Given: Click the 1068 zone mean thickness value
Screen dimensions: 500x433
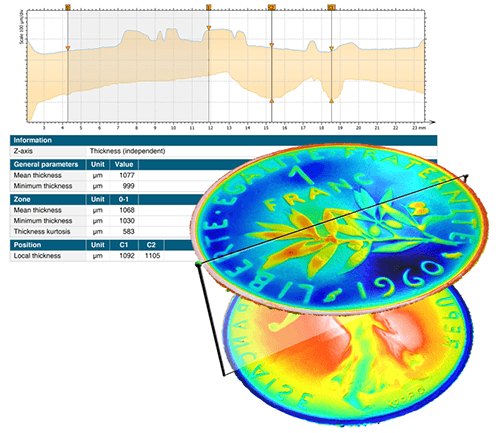Looking at the screenshot, I should [x=127, y=210].
